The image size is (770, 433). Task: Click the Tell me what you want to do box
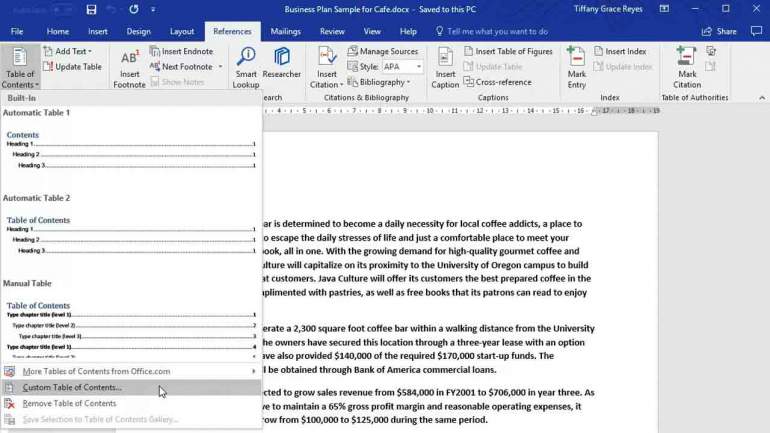click(492, 31)
